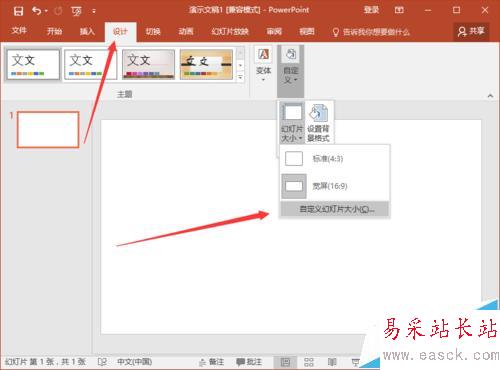Toggle the 批注 comments button

(249, 362)
